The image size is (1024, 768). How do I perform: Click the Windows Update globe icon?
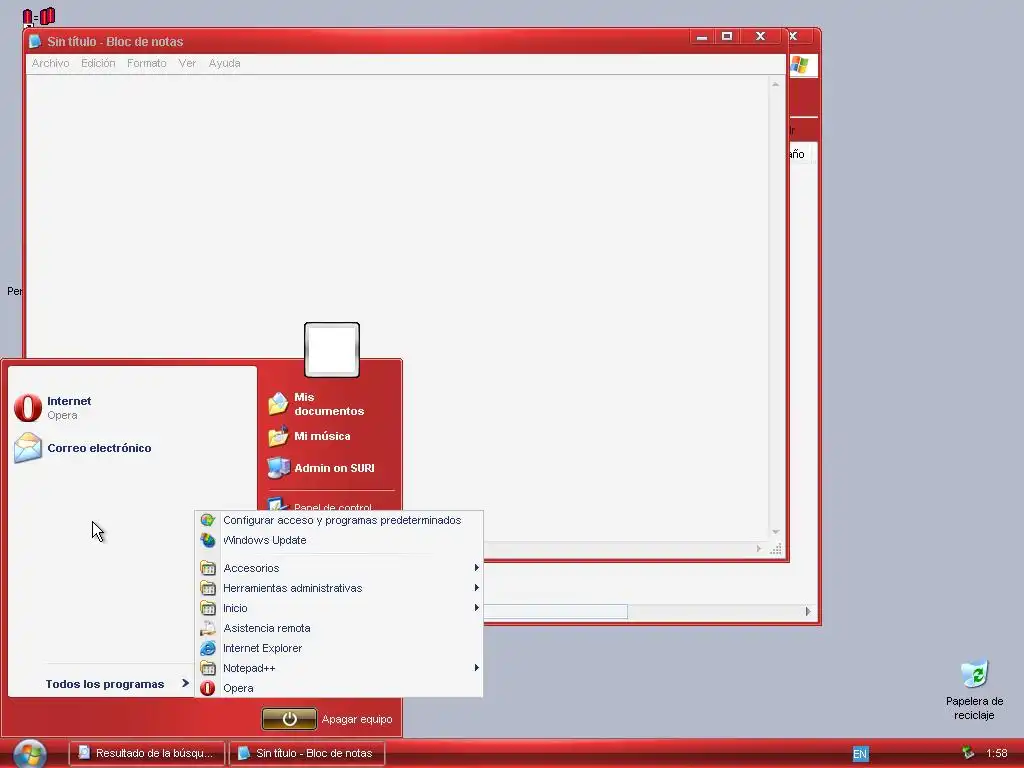coord(208,540)
